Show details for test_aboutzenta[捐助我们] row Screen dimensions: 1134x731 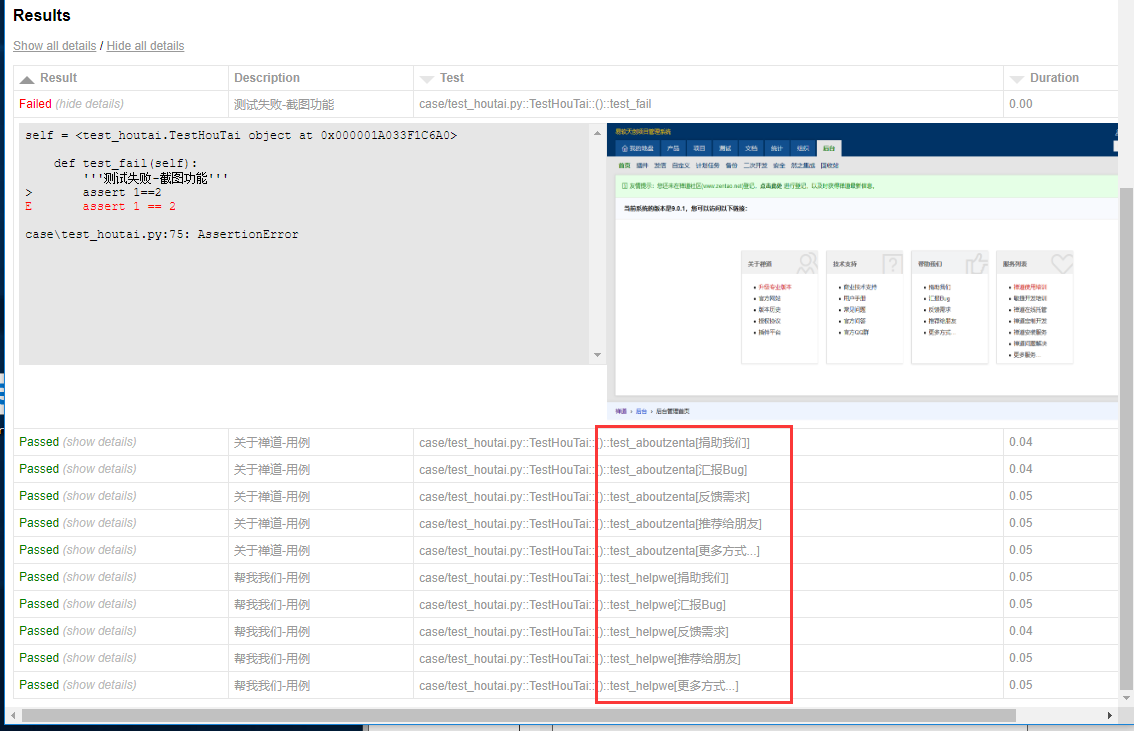click(x=100, y=442)
